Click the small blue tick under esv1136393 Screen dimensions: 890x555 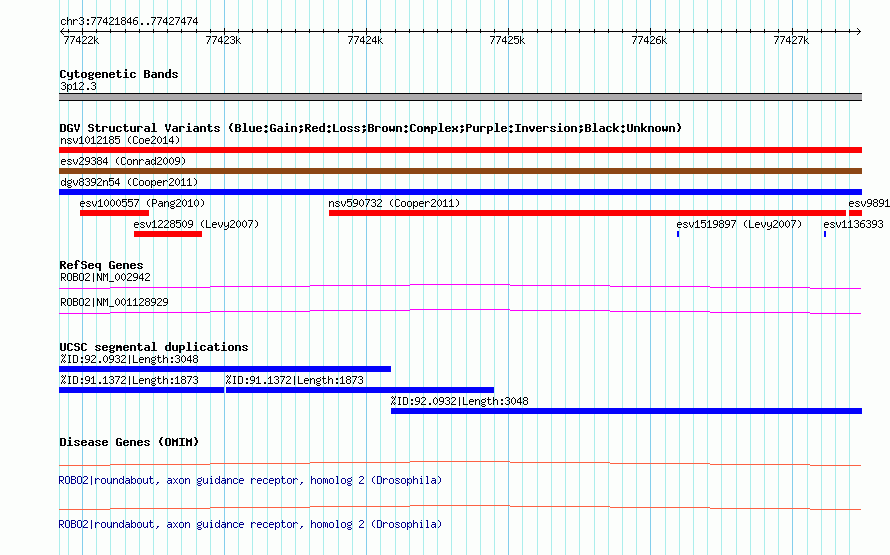click(825, 234)
